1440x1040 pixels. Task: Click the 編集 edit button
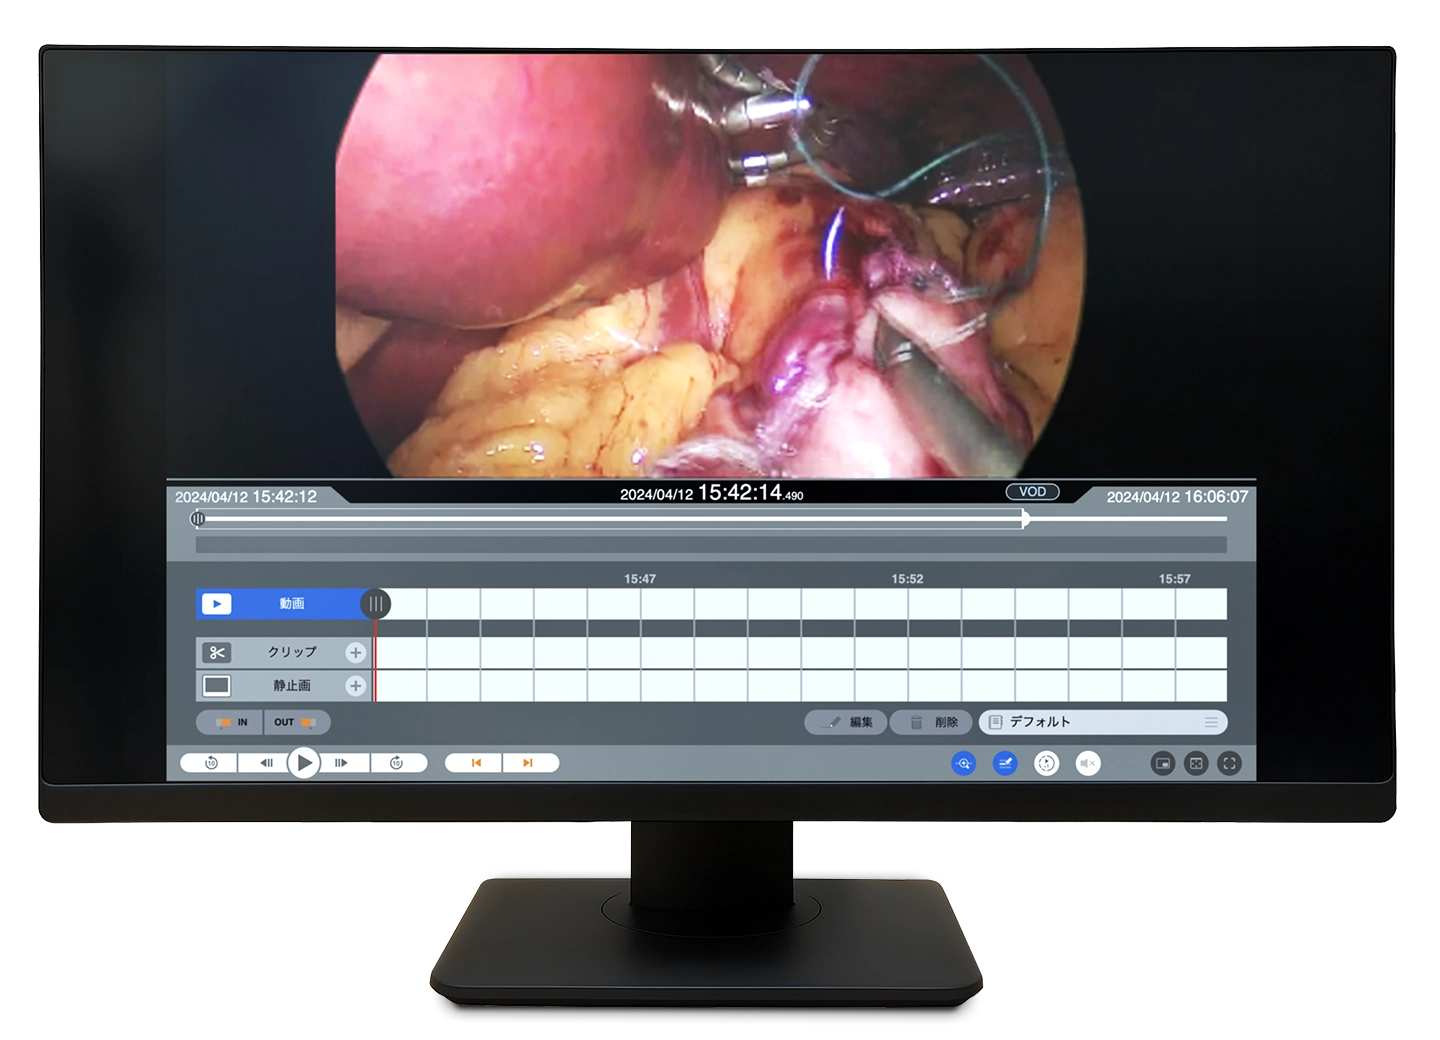point(846,722)
